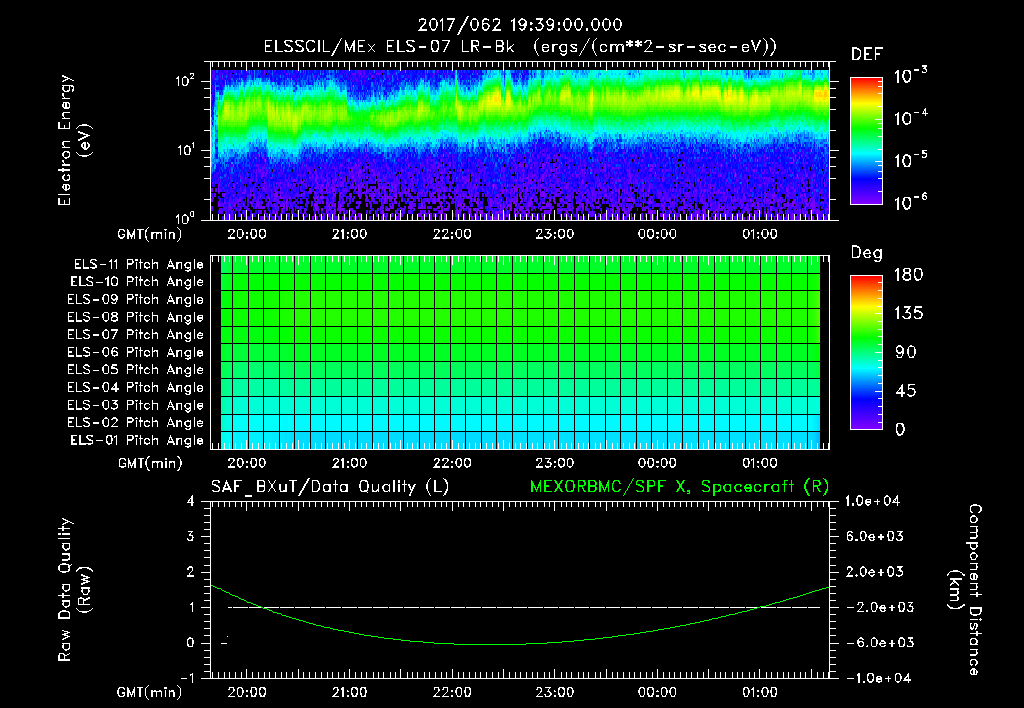Click the 45 value on Deg scale
This screenshot has height=708, width=1024.
tap(904, 391)
